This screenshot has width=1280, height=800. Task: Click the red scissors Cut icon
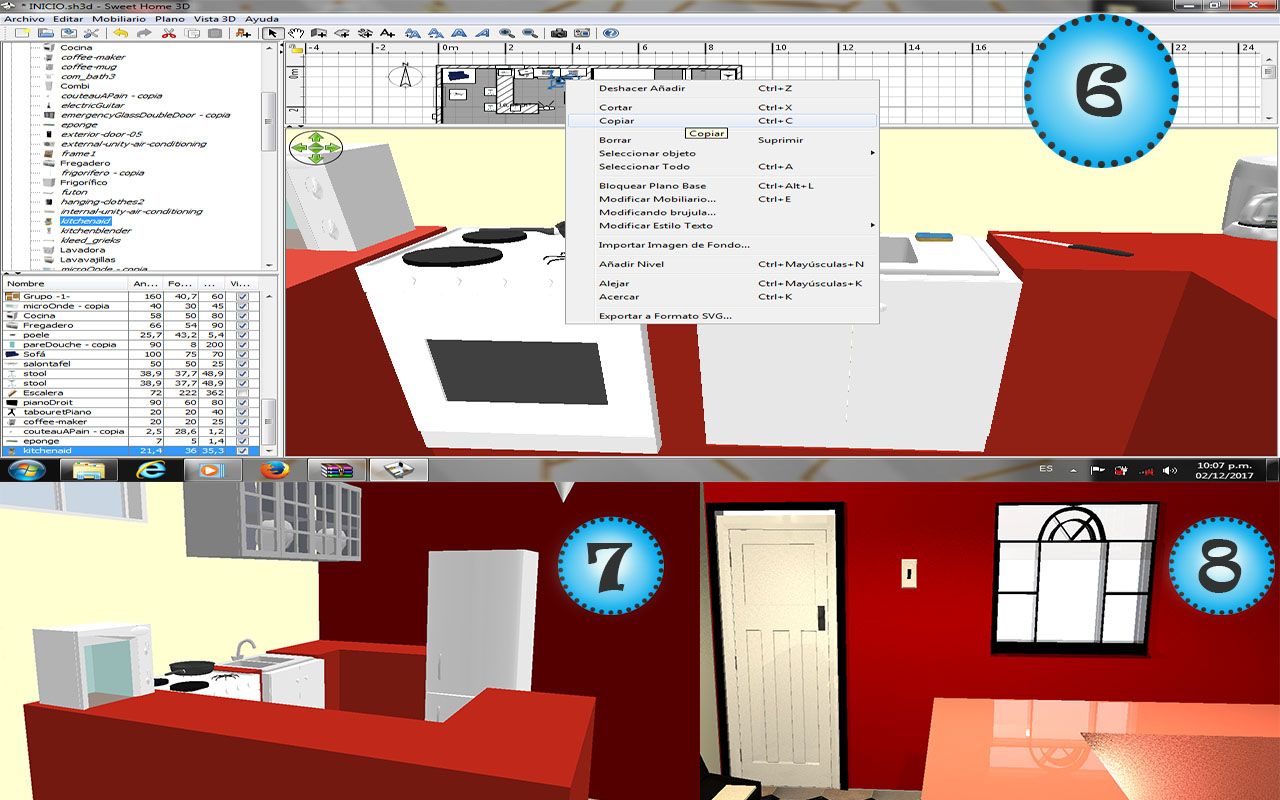169,33
